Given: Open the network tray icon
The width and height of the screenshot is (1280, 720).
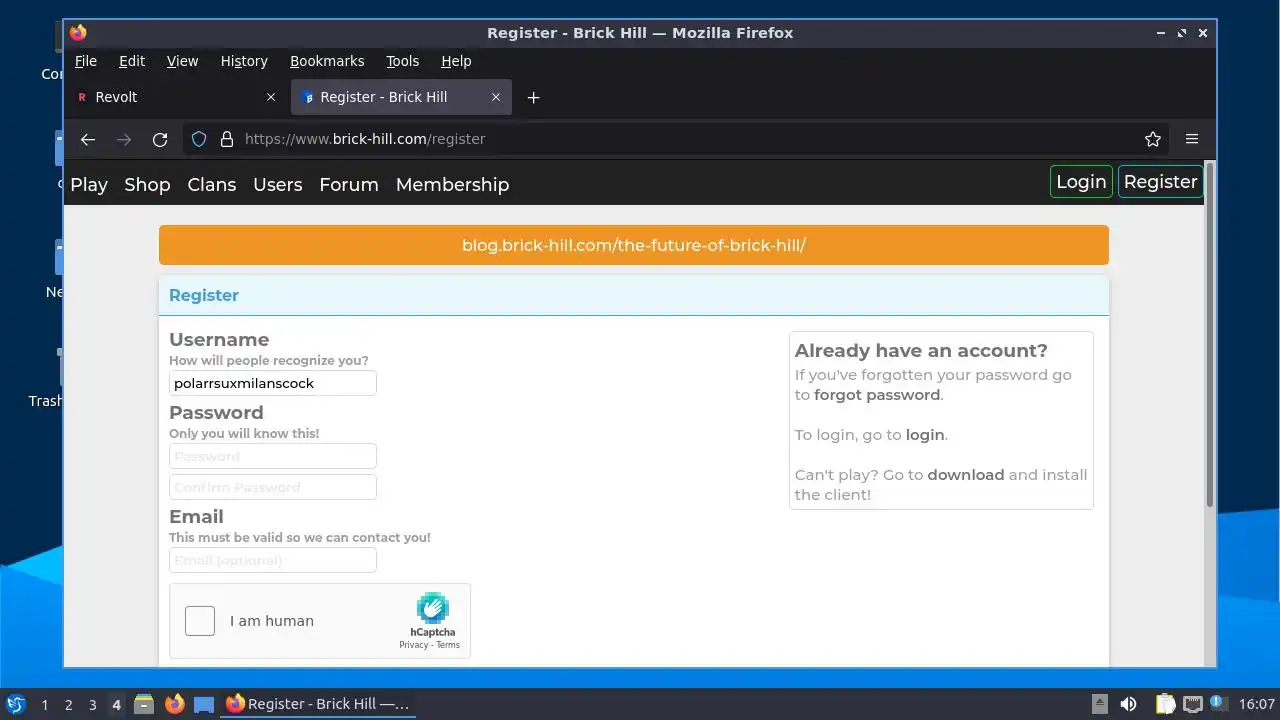Looking at the screenshot, I should coord(1192,704).
